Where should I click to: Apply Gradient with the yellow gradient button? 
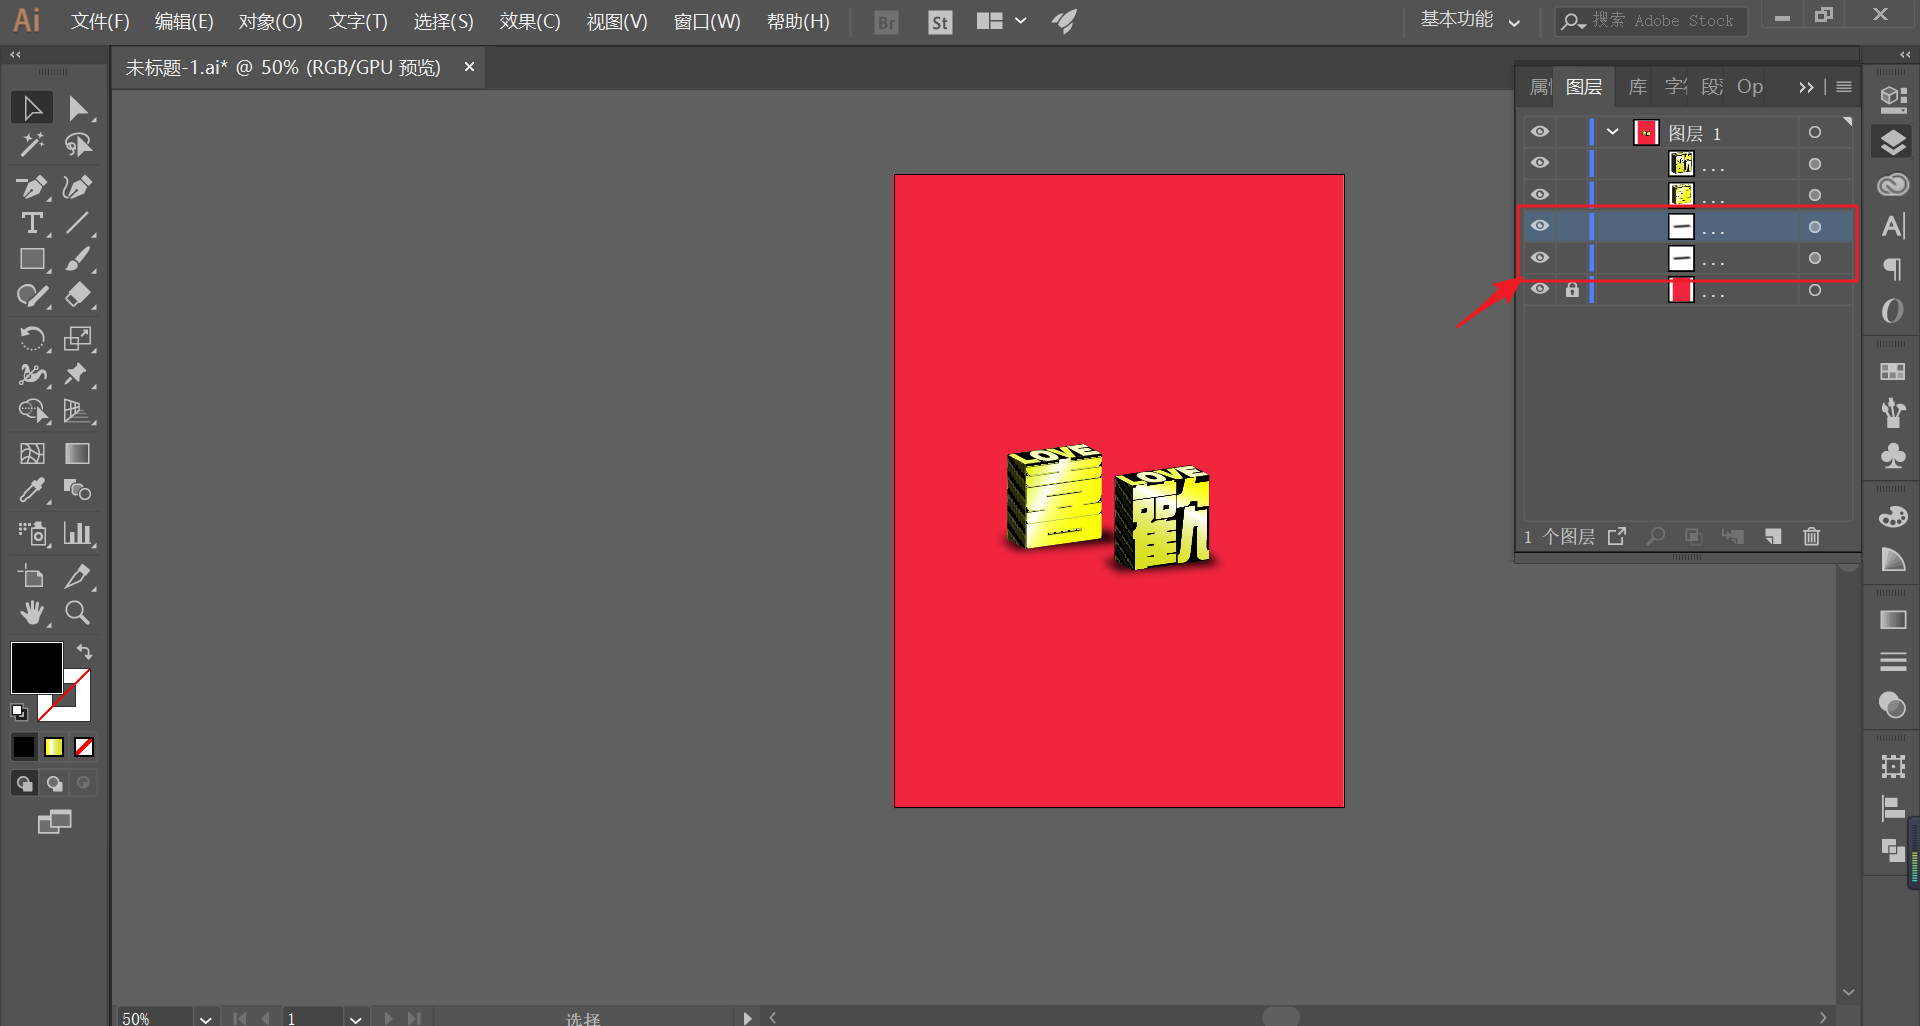(54, 747)
